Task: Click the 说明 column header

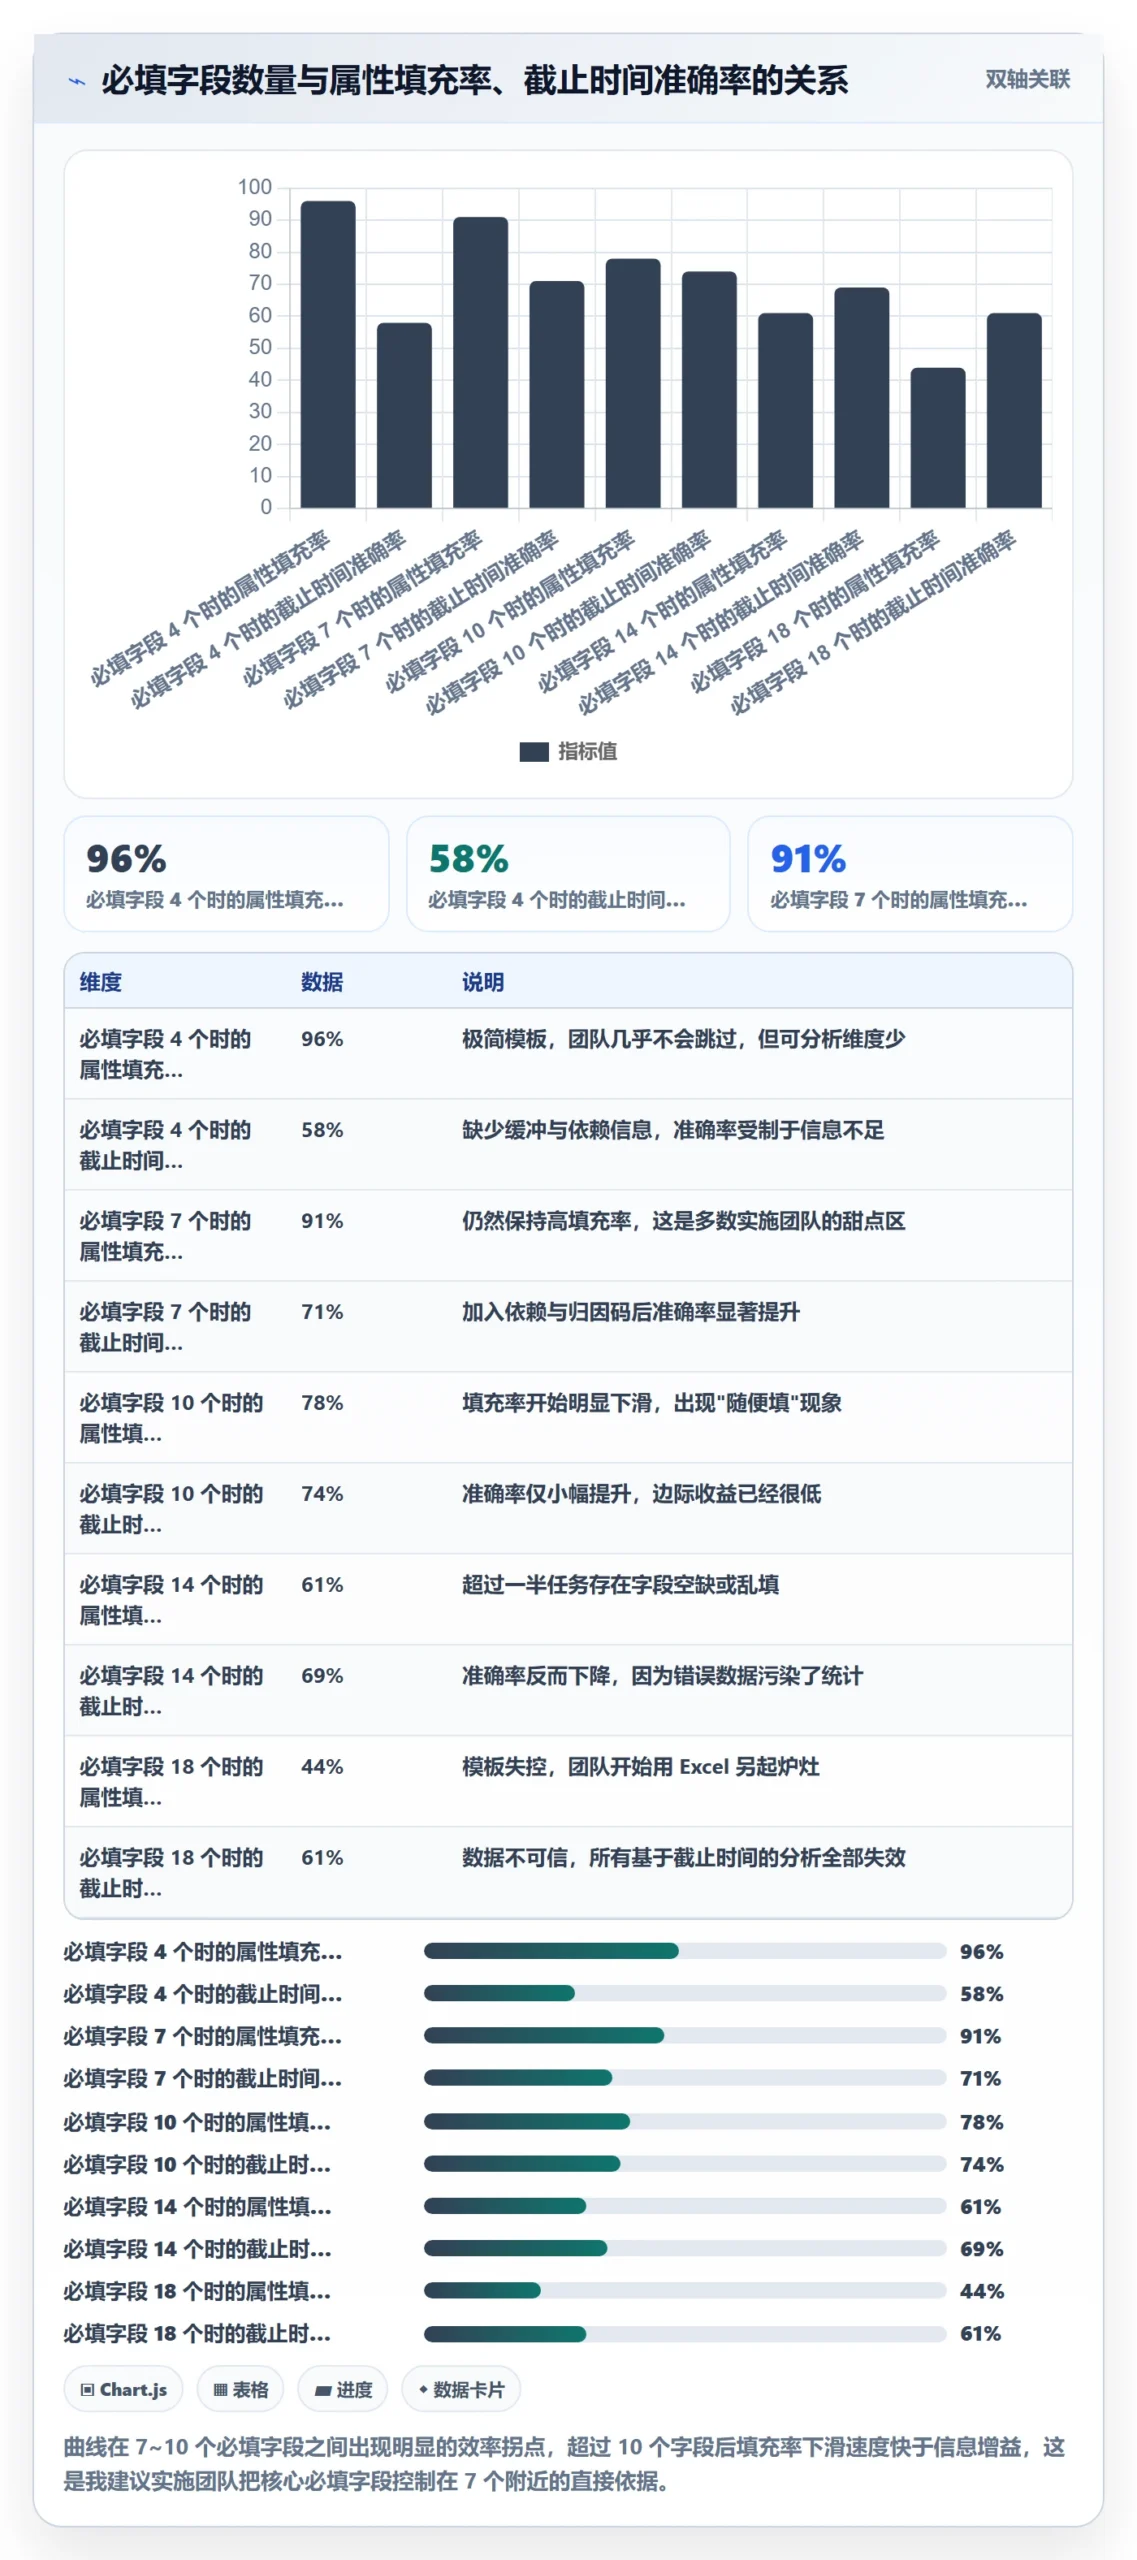Action: pos(482,982)
